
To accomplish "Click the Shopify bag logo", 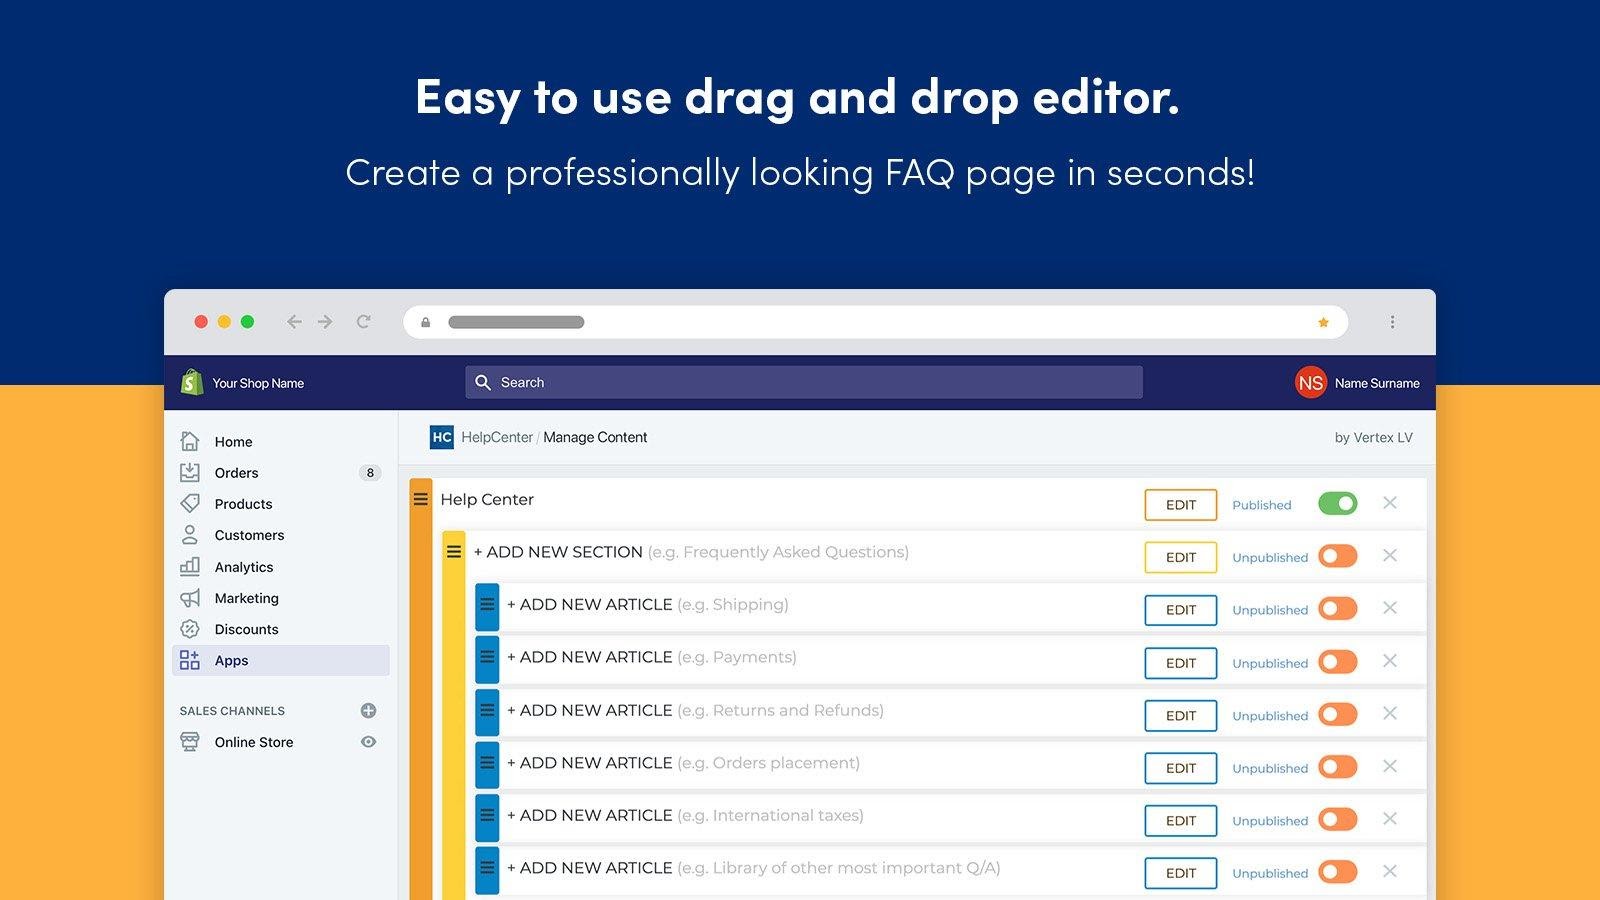I will click(192, 382).
